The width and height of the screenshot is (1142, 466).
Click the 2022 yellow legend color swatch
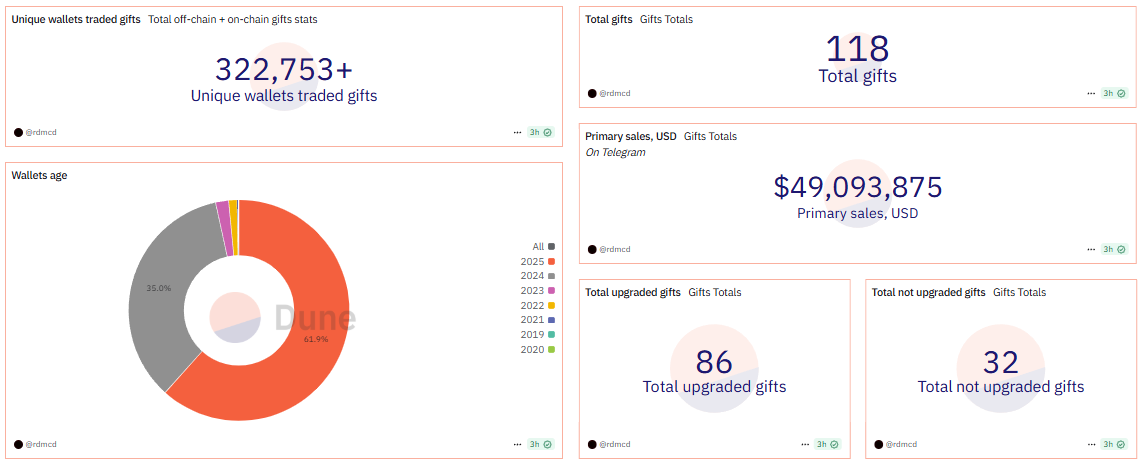[551, 305]
